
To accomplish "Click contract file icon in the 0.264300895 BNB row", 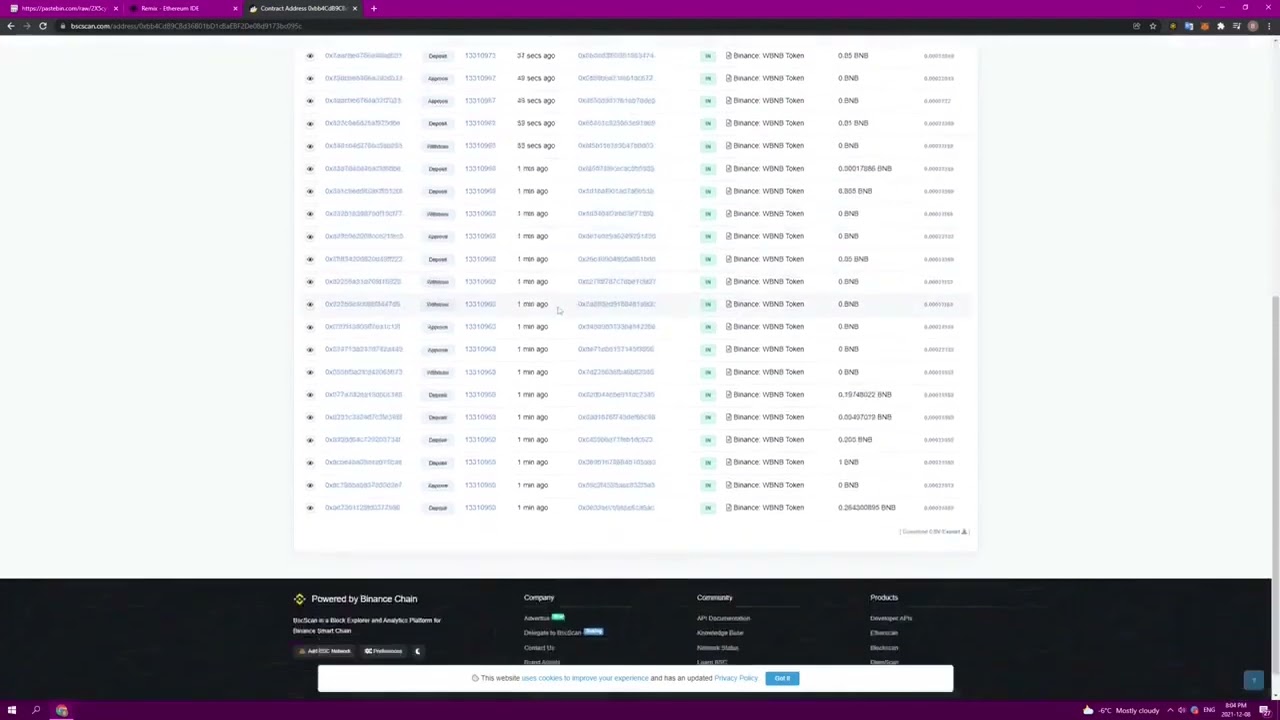I will [729, 508].
